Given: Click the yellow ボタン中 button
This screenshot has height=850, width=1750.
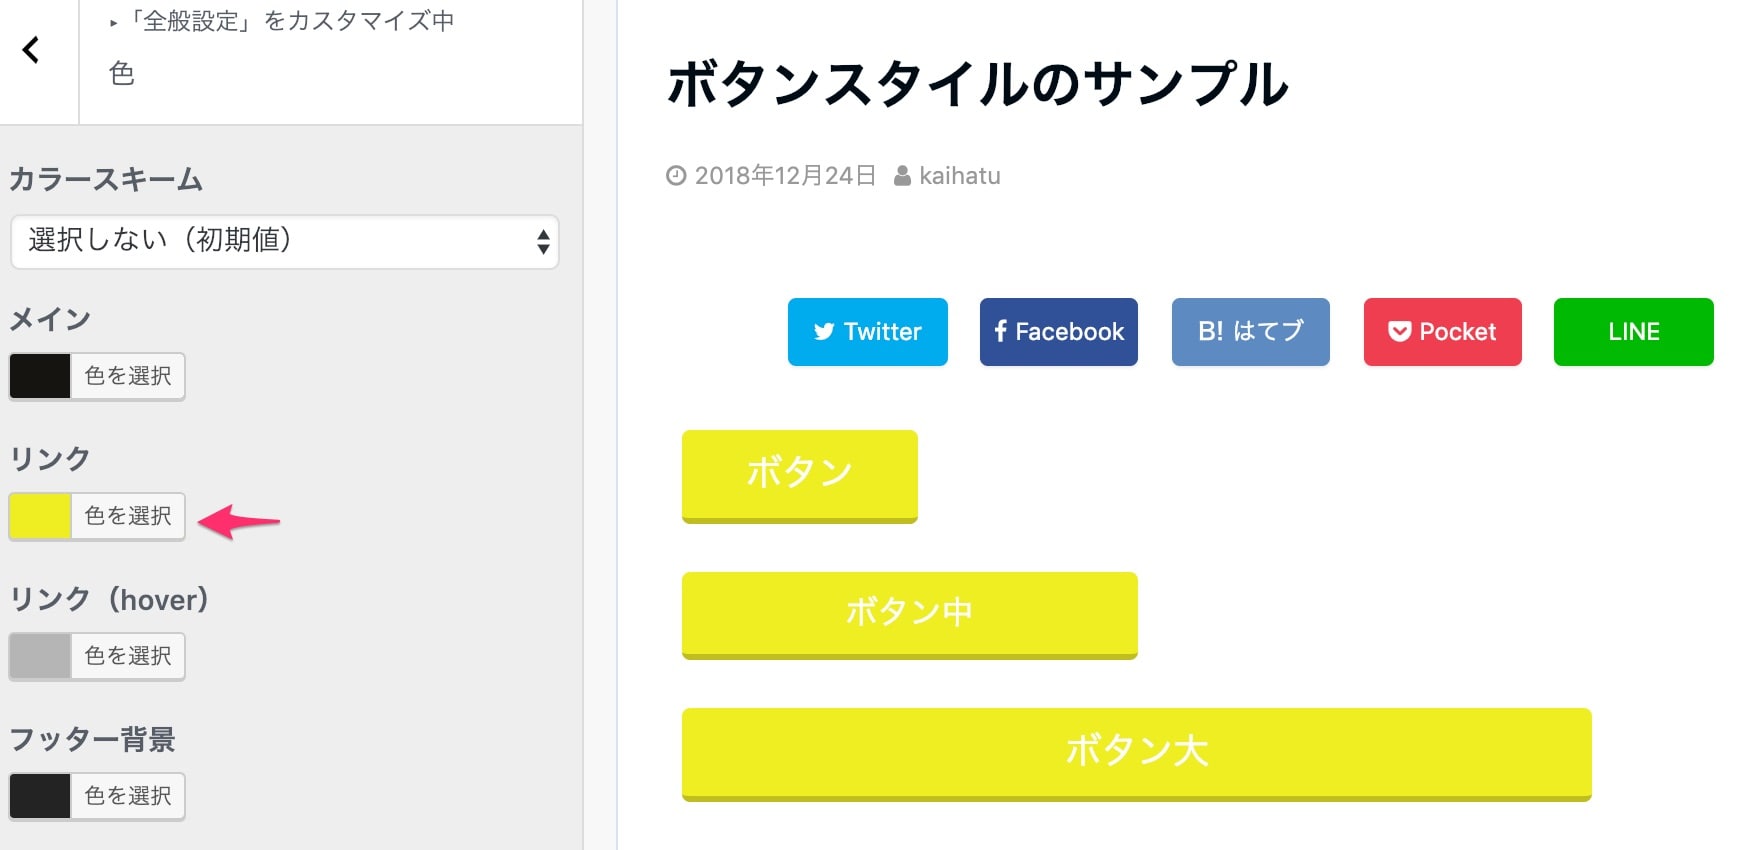Looking at the screenshot, I should [910, 615].
